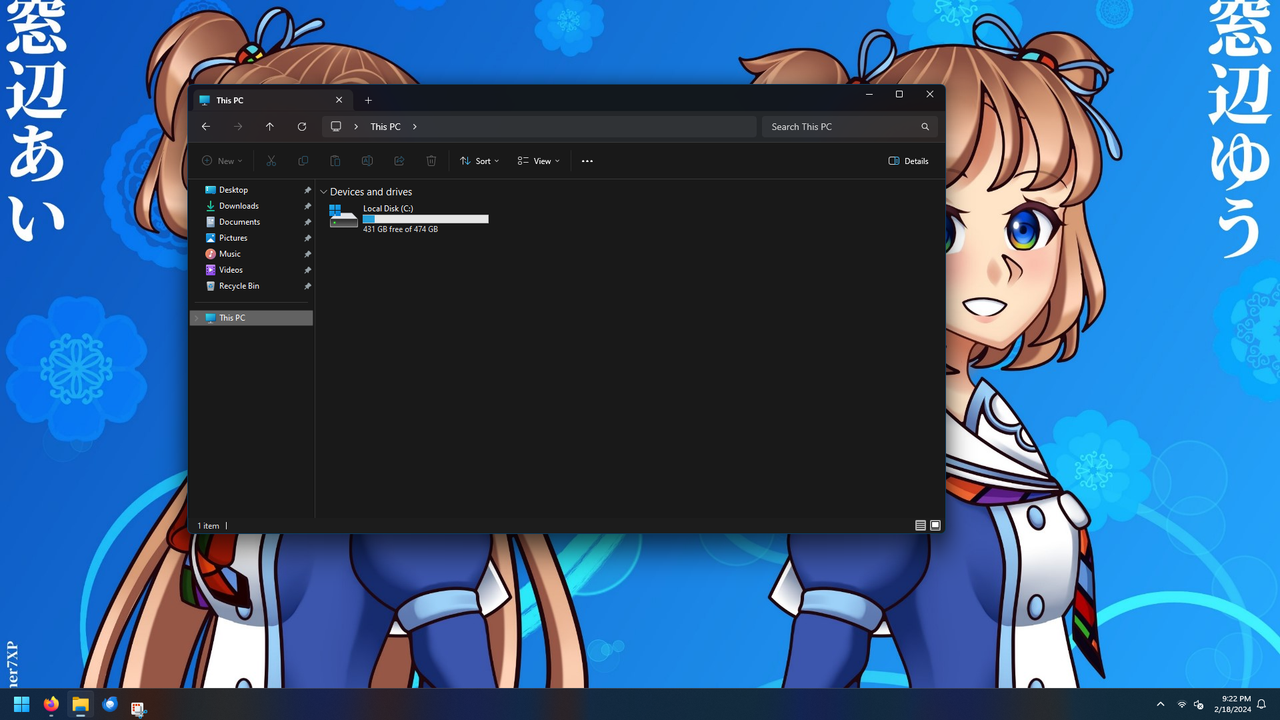The width and height of the screenshot is (1280, 720).
Task: Click the Share icon in toolbar
Action: tap(399, 161)
